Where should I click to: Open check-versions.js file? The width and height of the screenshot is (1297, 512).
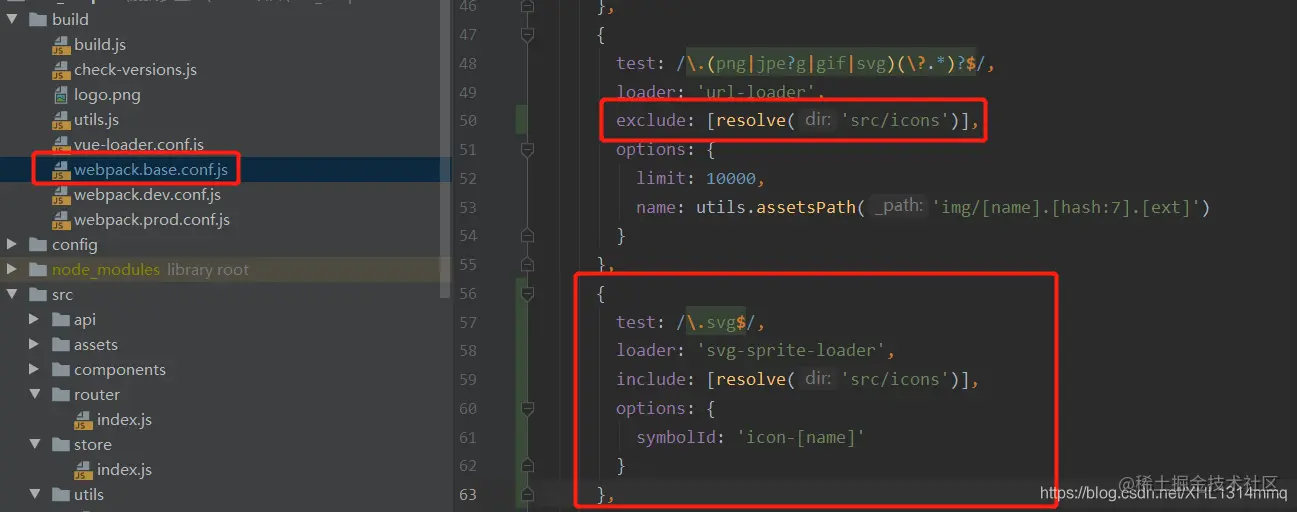[x=135, y=70]
